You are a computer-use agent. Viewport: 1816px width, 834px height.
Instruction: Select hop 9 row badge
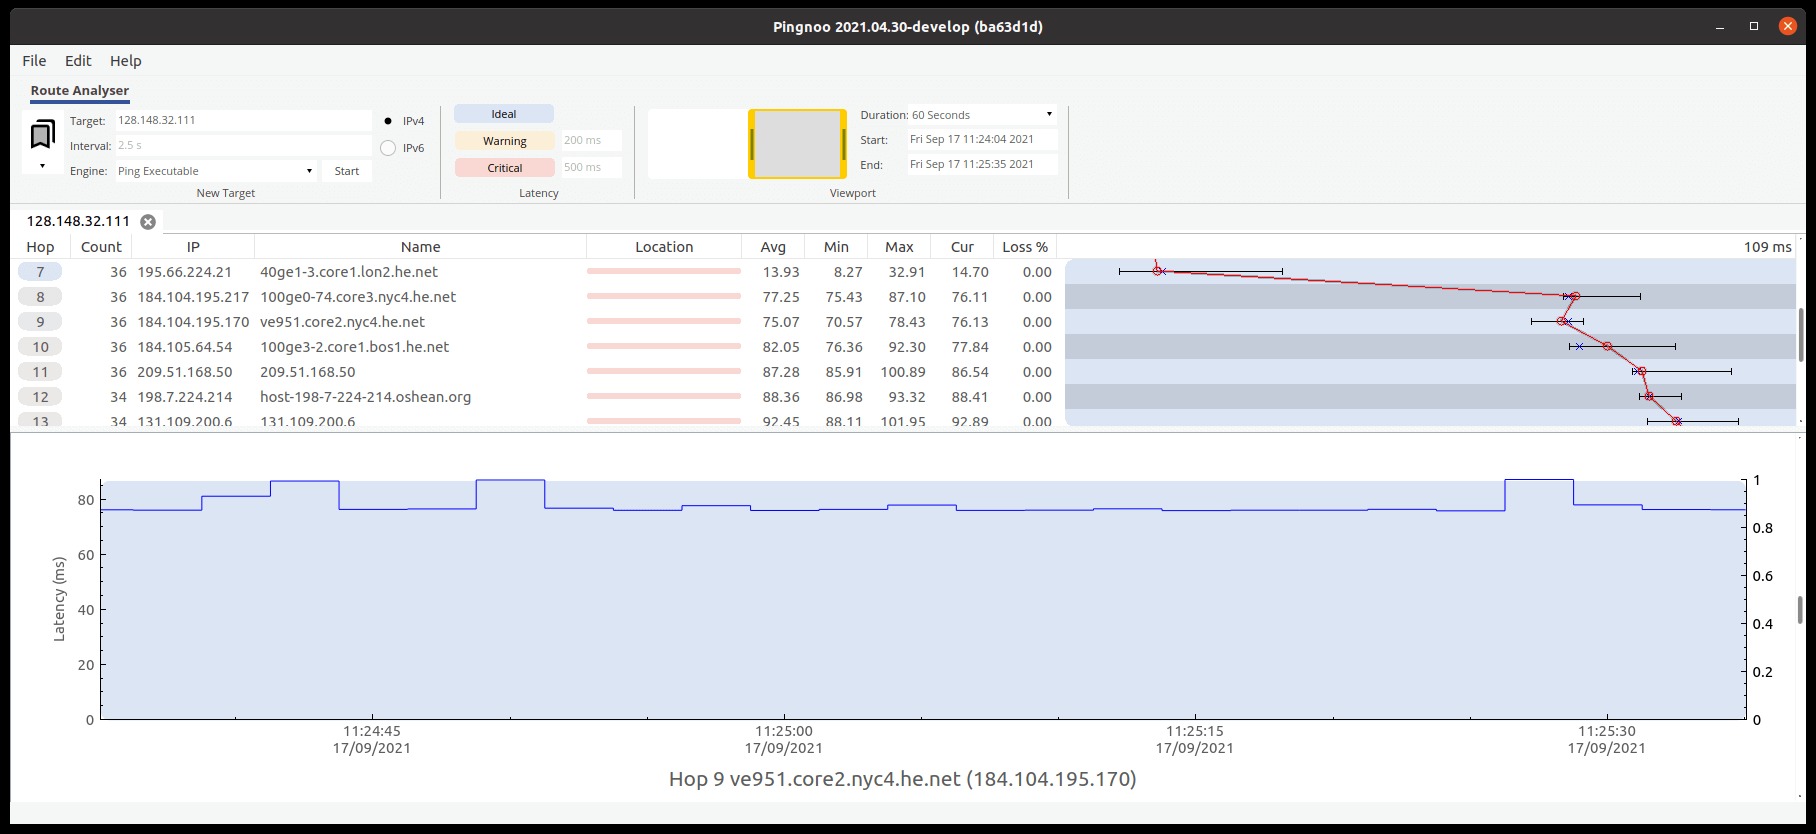click(x=40, y=322)
